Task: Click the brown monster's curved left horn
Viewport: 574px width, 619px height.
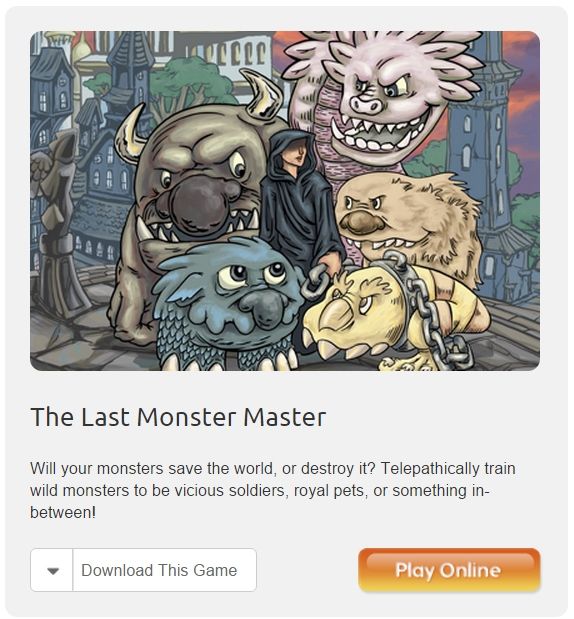Action: (x=131, y=134)
